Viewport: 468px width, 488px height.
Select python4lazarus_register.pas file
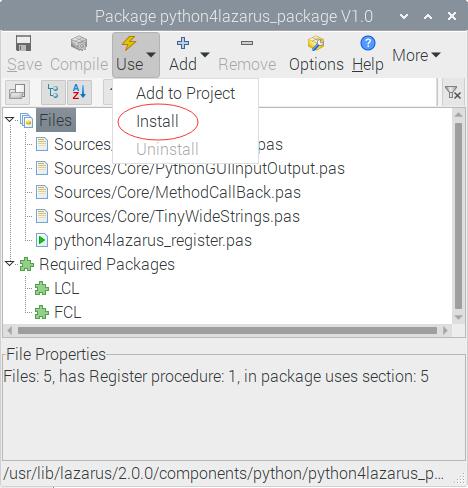153,240
